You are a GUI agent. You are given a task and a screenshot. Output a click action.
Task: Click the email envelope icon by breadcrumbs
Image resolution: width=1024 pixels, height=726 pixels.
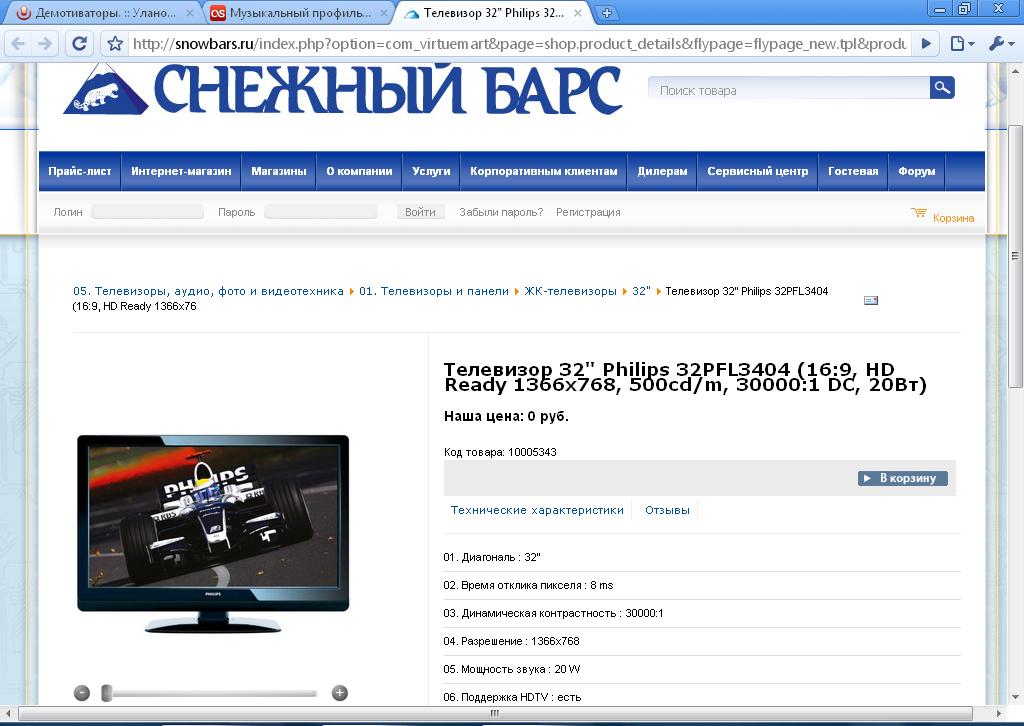871,300
